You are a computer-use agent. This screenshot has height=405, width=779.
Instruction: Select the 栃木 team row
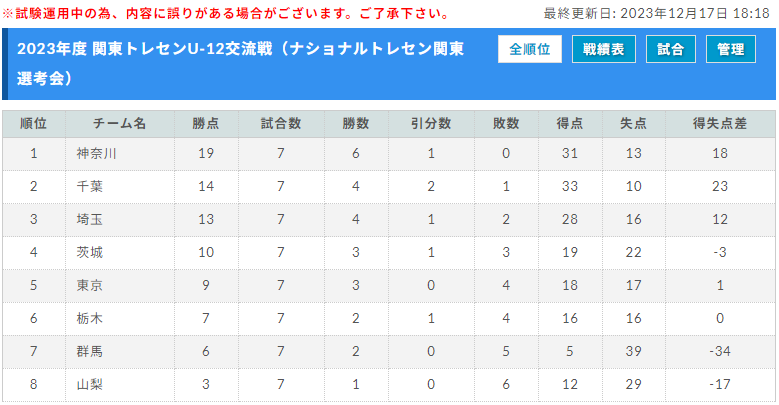(x=389, y=318)
